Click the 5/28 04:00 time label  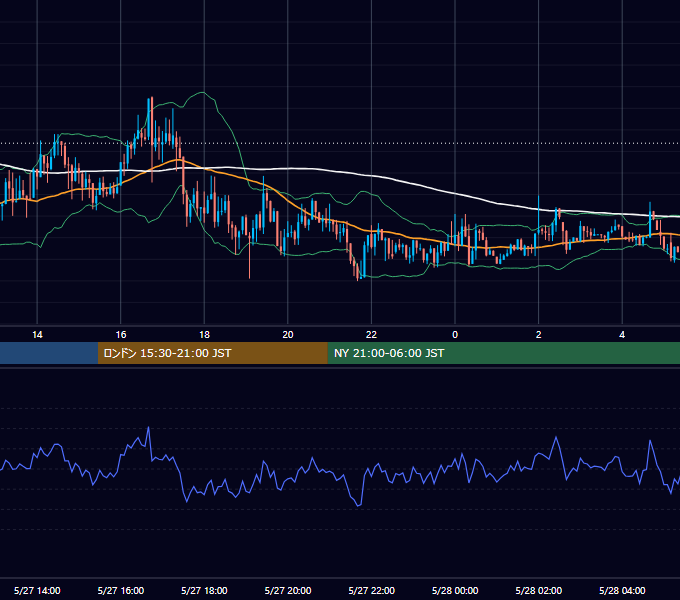pyautogui.click(x=622, y=590)
